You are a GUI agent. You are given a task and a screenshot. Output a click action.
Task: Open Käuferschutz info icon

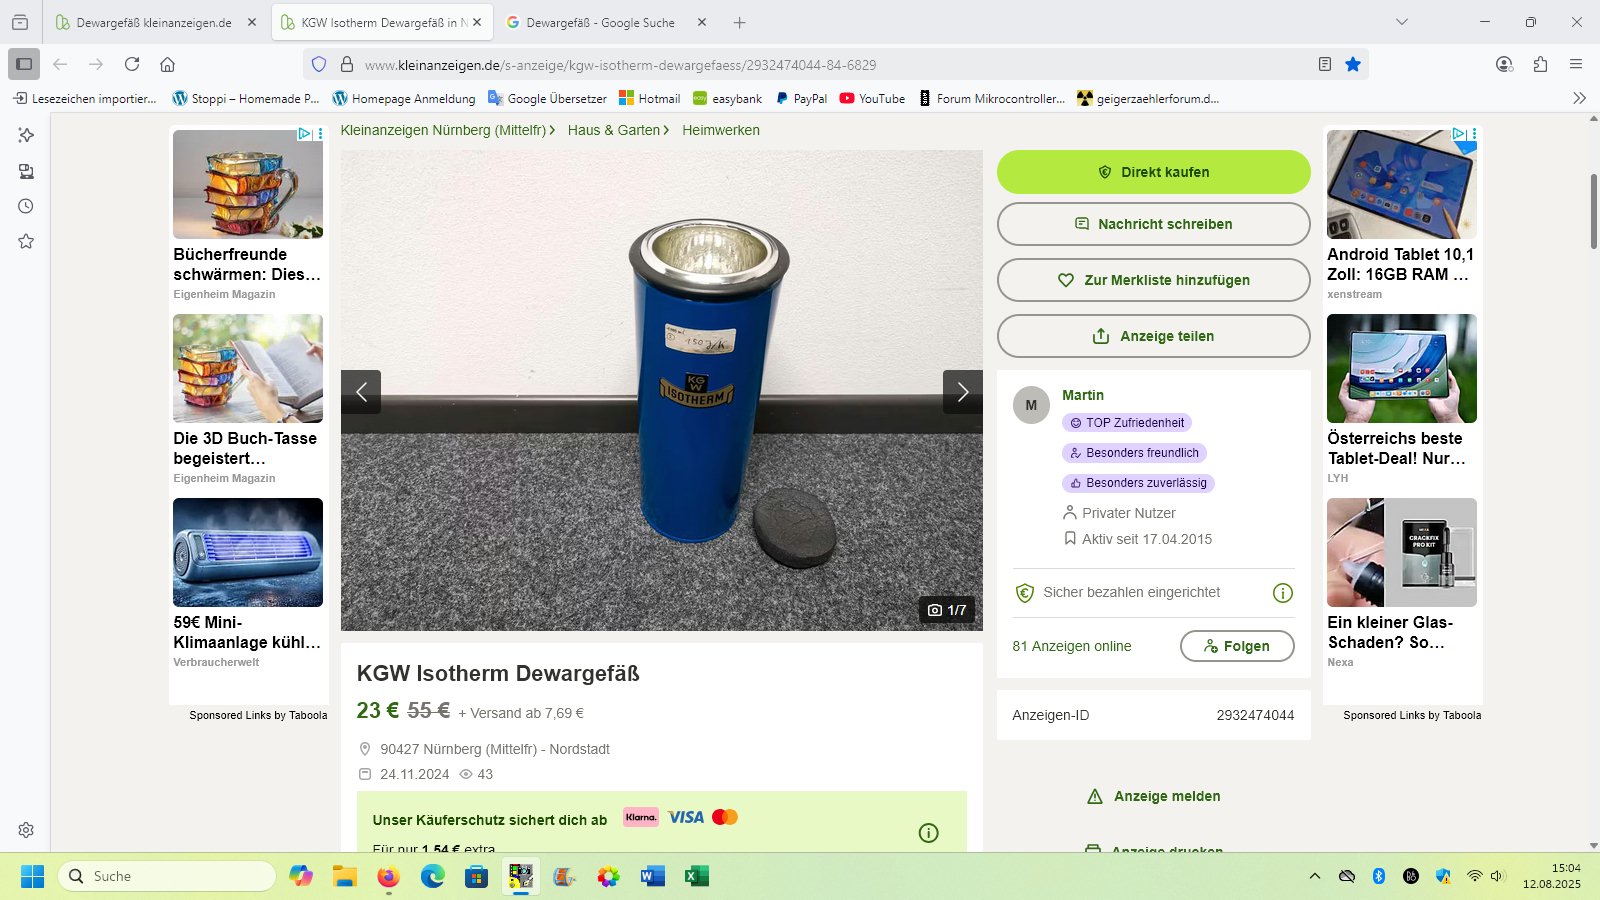coord(928,833)
